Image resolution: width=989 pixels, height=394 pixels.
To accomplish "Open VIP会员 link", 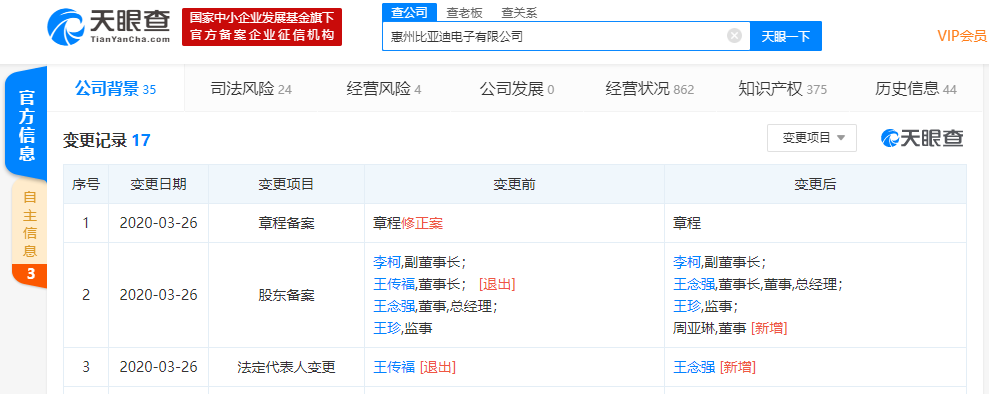I will [962, 36].
